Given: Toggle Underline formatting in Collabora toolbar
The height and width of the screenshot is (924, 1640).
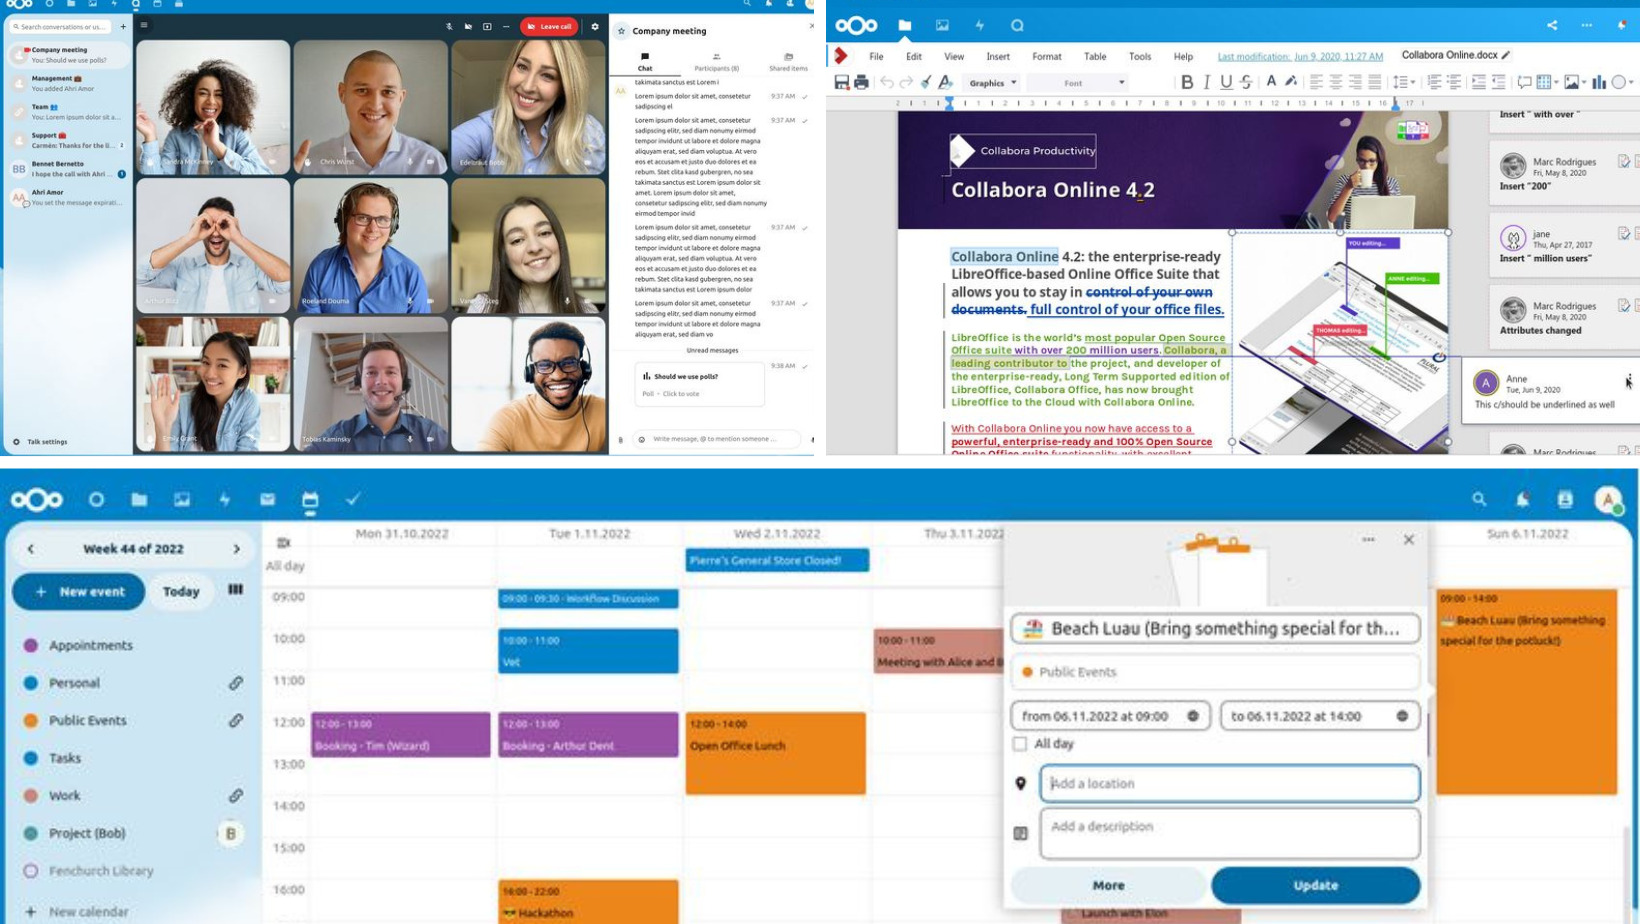Looking at the screenshot, I should 1226,83.
